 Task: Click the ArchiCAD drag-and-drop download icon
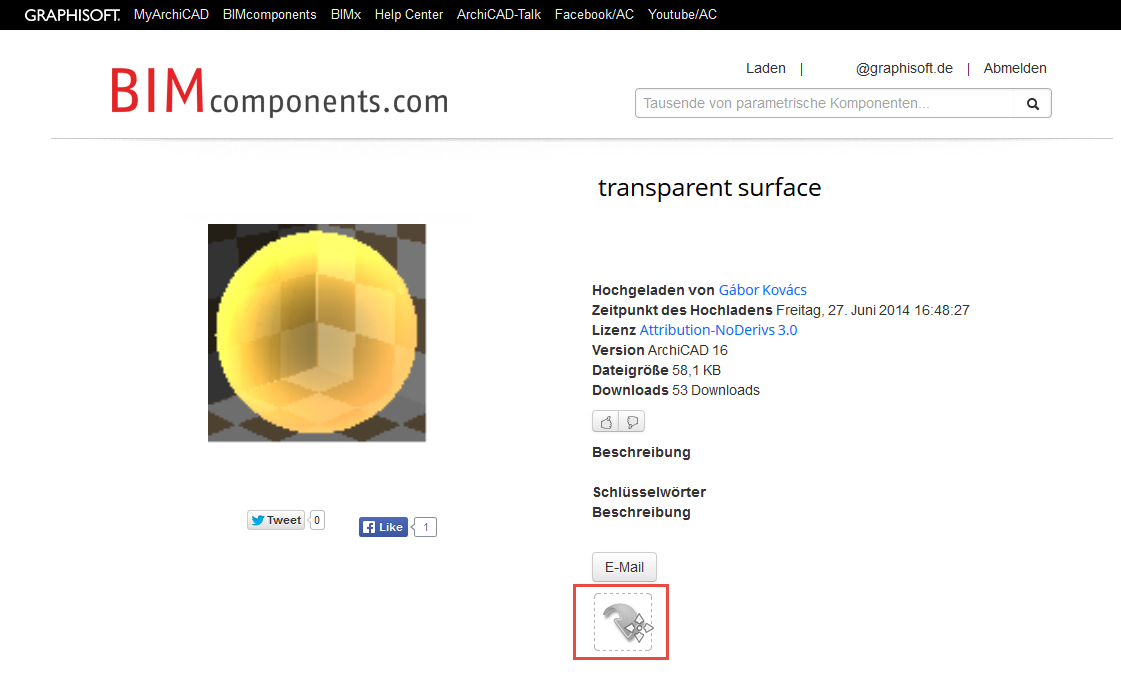point(623,622)
